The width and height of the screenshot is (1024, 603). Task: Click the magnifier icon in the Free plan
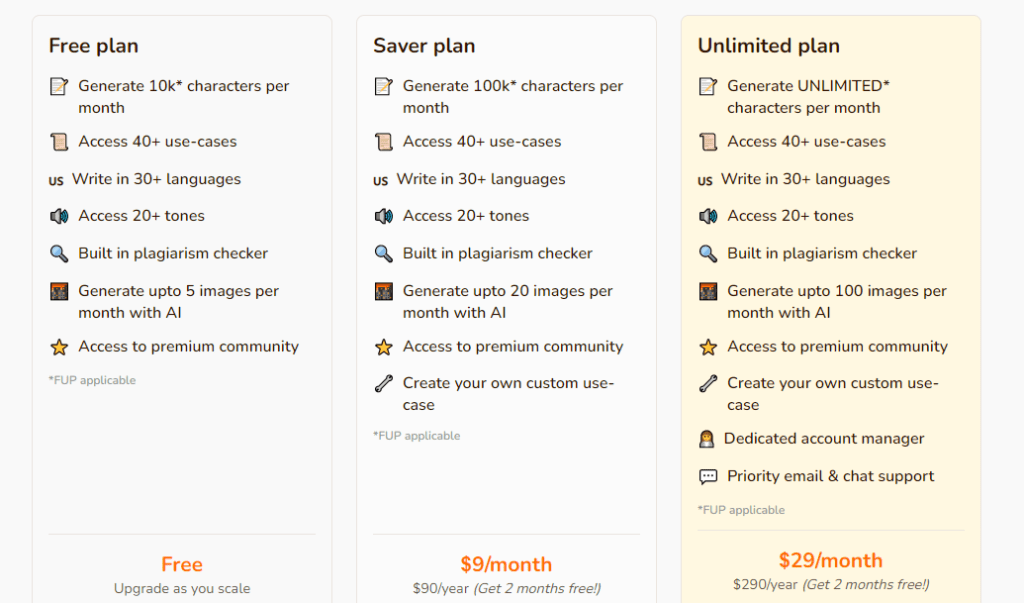59,253
